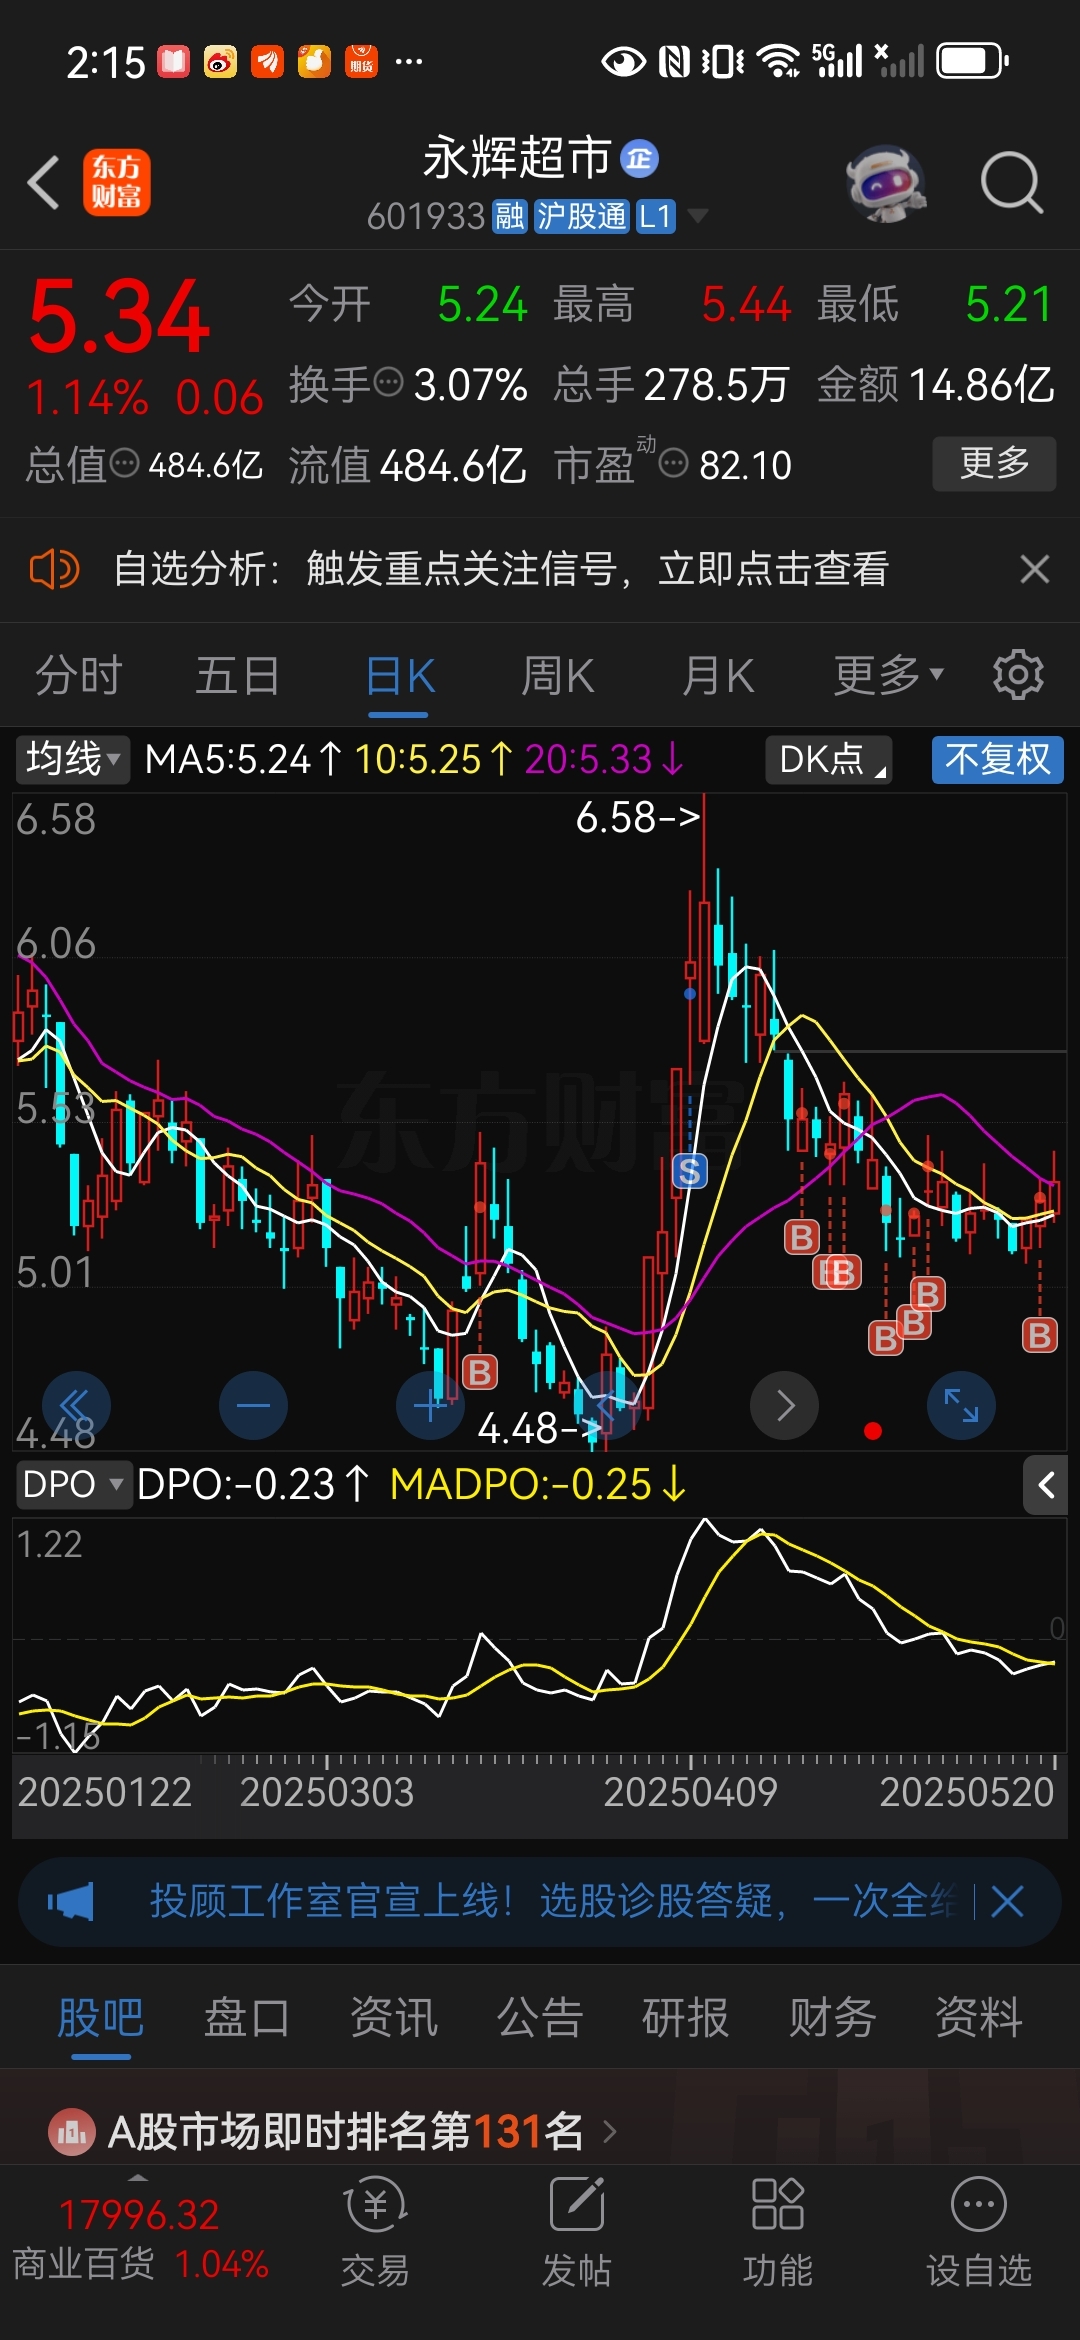
Task: Expand the 更多 chart period dropdown
Action: pos(889,676)
